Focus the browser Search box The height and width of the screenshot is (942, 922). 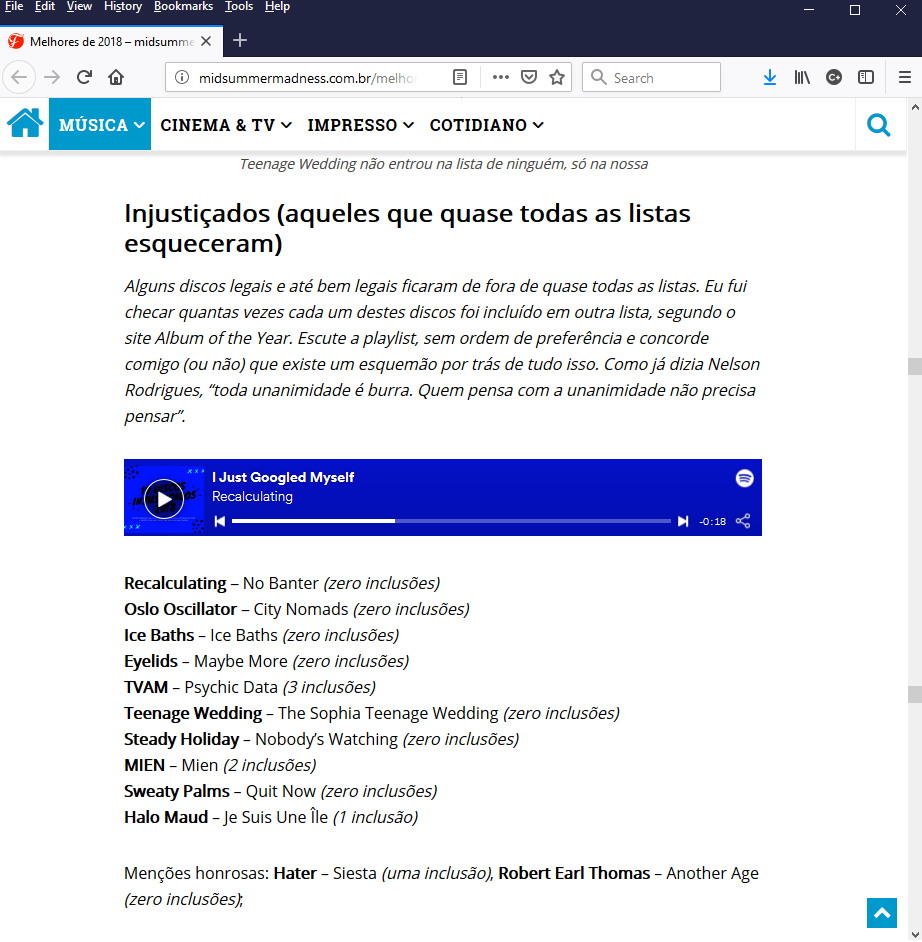click(651, 77)
